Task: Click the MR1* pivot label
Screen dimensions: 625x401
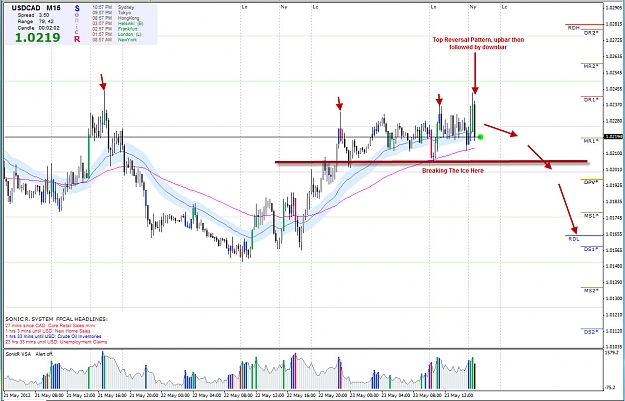Action: coord(591,141)
